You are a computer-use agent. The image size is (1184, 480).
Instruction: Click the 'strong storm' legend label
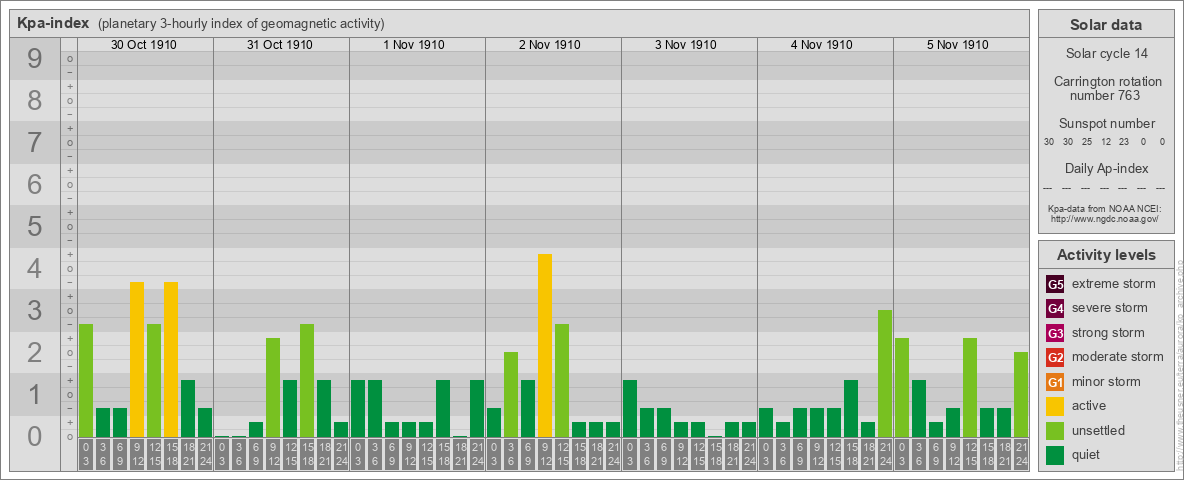tap(1108, 333)
